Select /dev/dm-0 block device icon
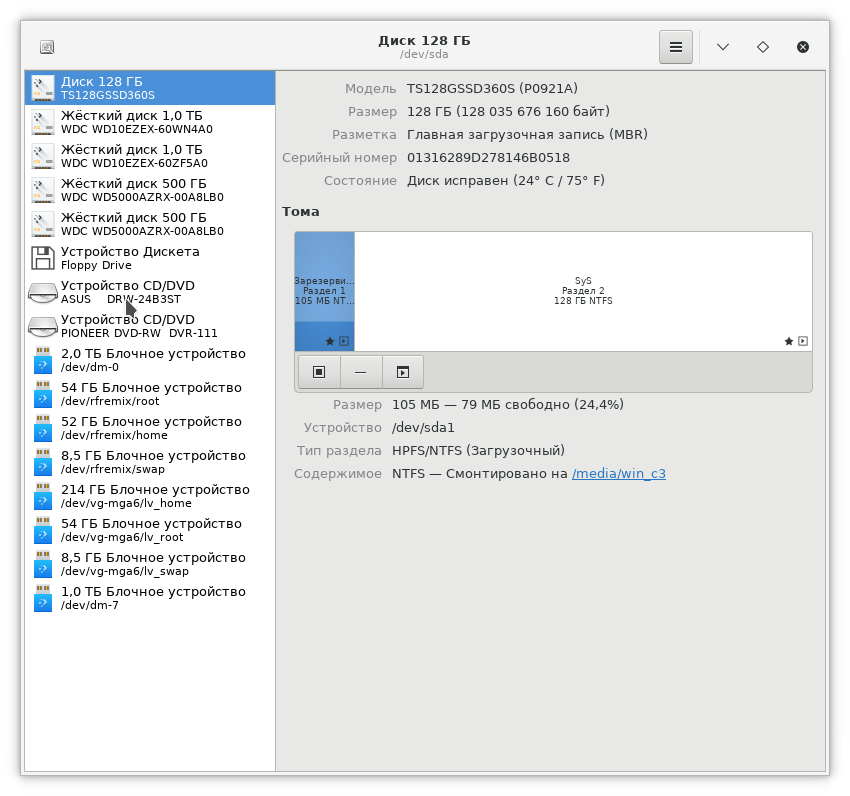This screenshot has width=850, height=796. pos(43,360)
